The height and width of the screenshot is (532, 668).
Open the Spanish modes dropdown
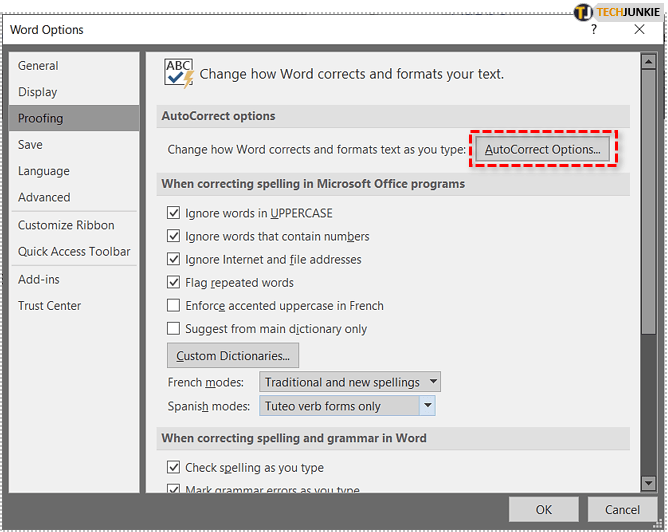point(427,406)
